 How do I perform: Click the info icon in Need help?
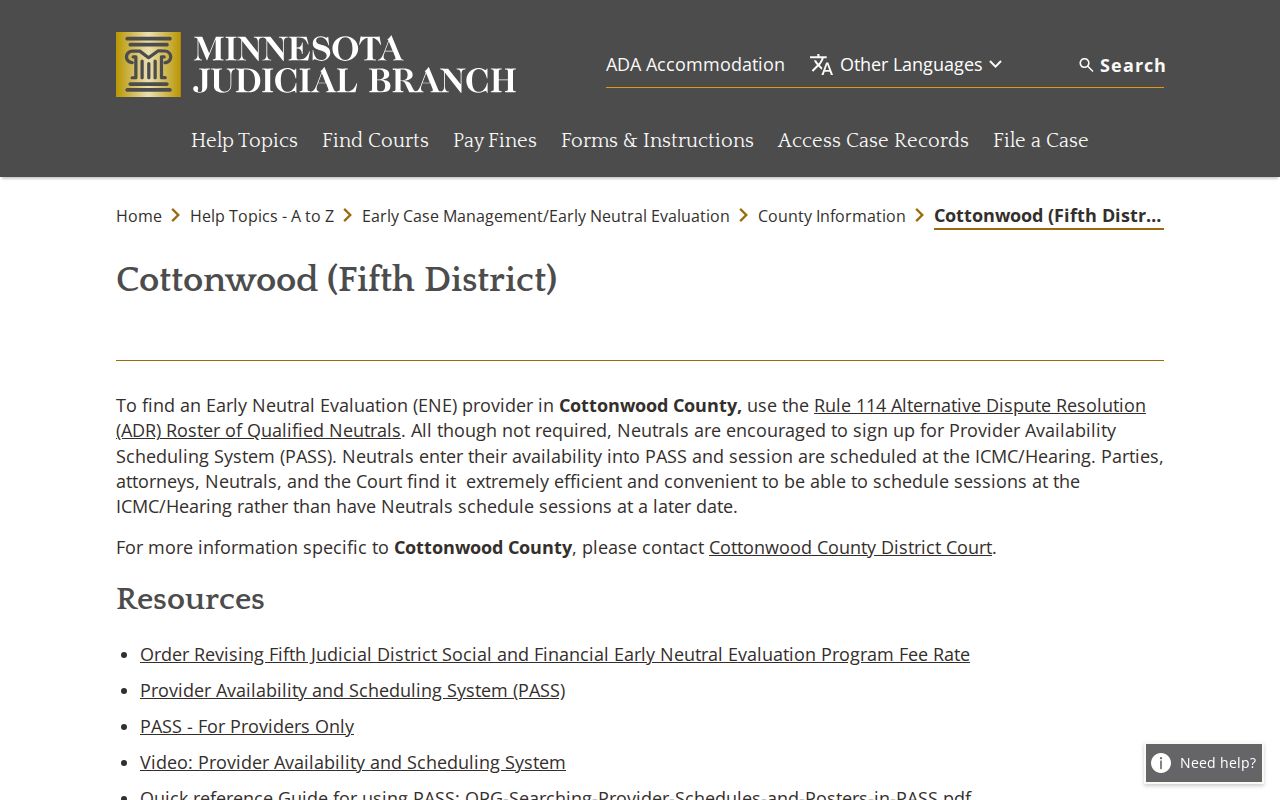[1161, 763]
